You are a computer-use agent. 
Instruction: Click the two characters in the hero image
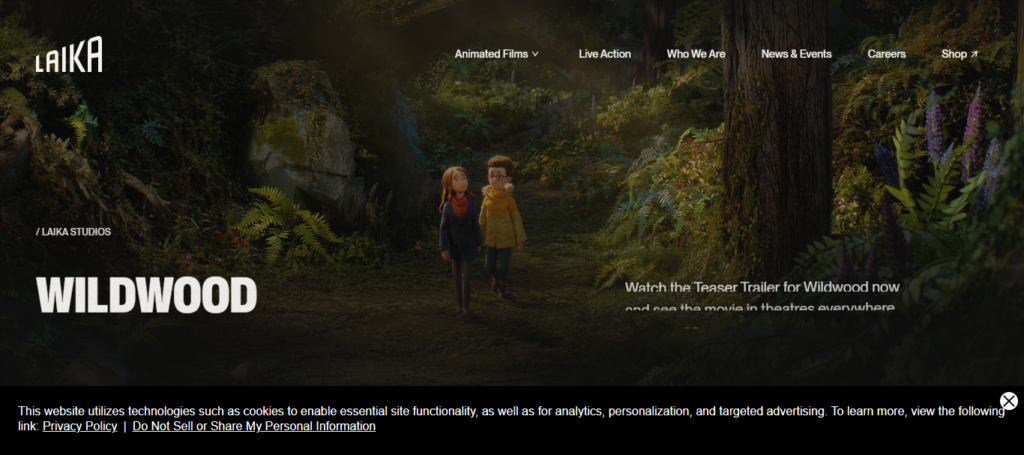coord(482,234)
